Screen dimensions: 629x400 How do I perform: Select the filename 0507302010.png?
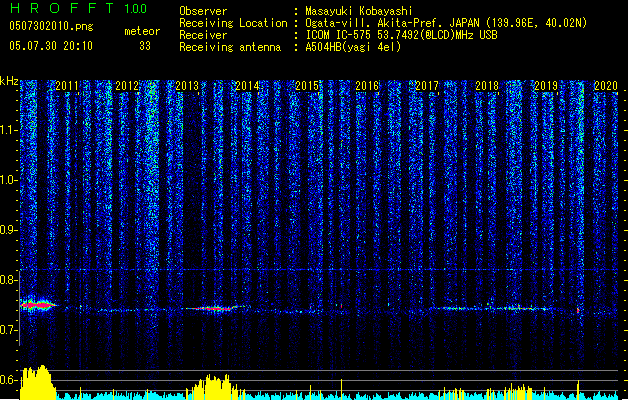coord(51,26)
